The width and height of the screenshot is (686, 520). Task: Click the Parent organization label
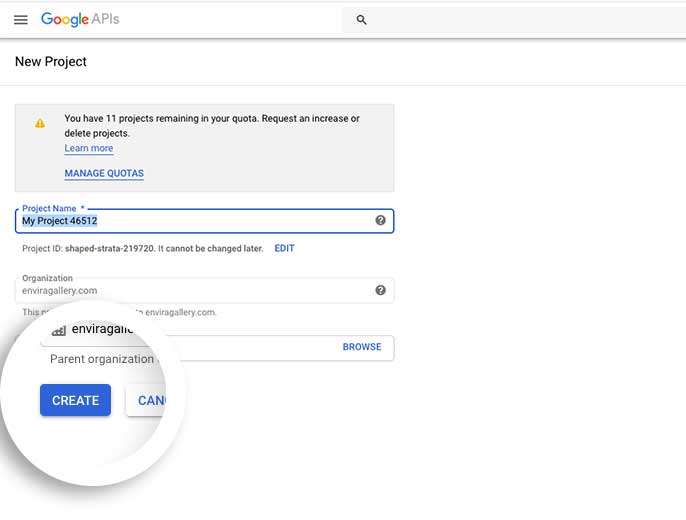(102, 359)
